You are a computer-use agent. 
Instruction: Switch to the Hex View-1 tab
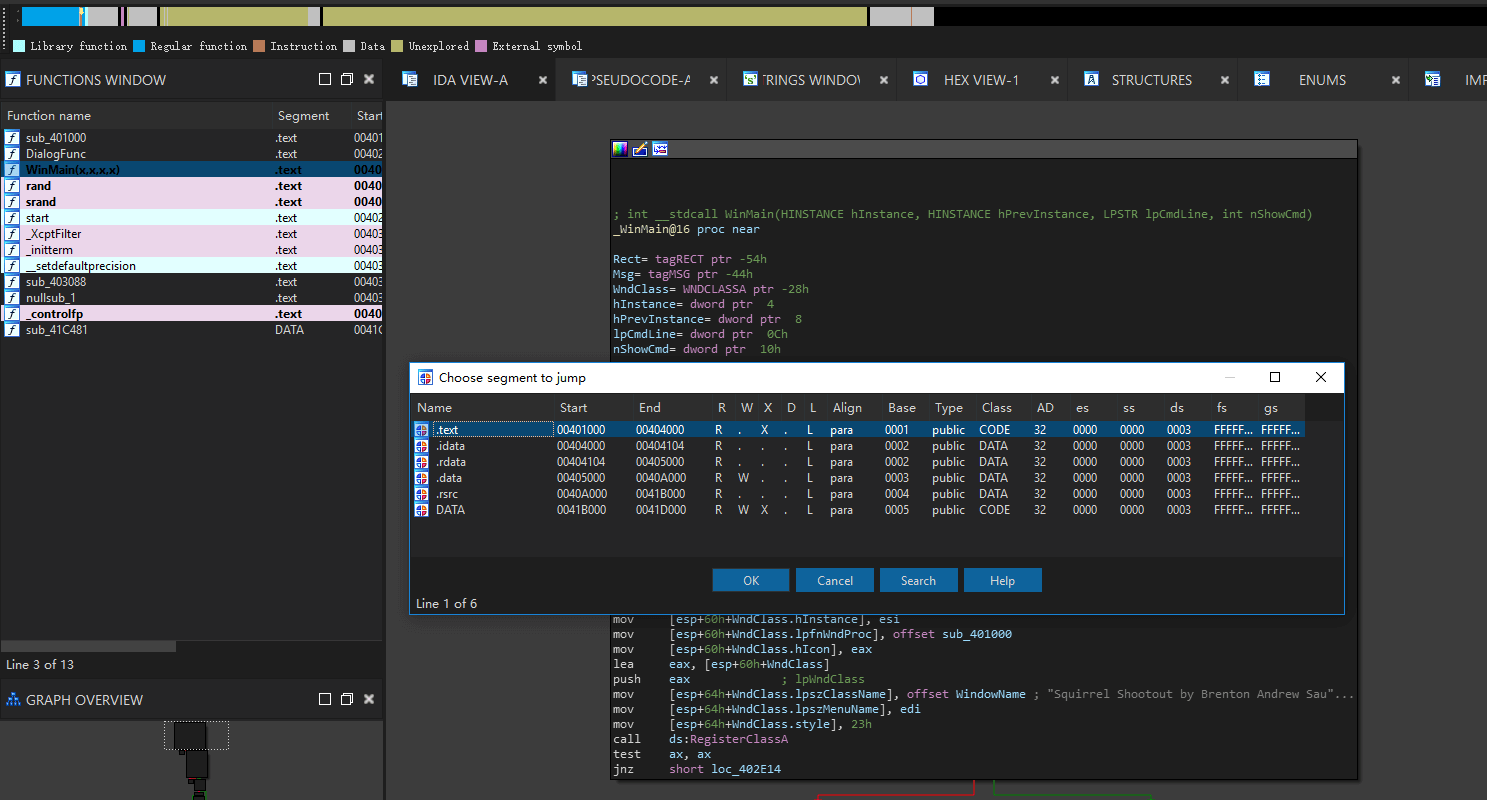tap(980, 80)
